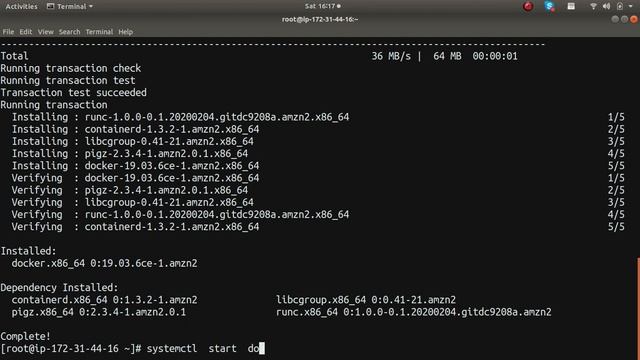Maximize the terminal window
The height and width of the screenshot is (360, 640).
pos(624,19)
